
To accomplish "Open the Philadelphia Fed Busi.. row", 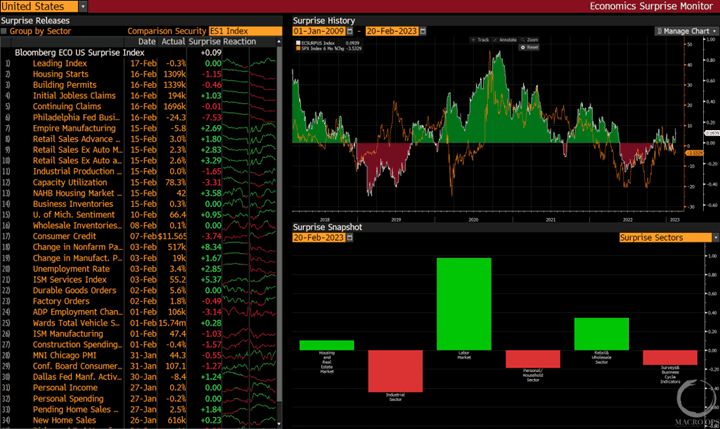I will (139, 118).
